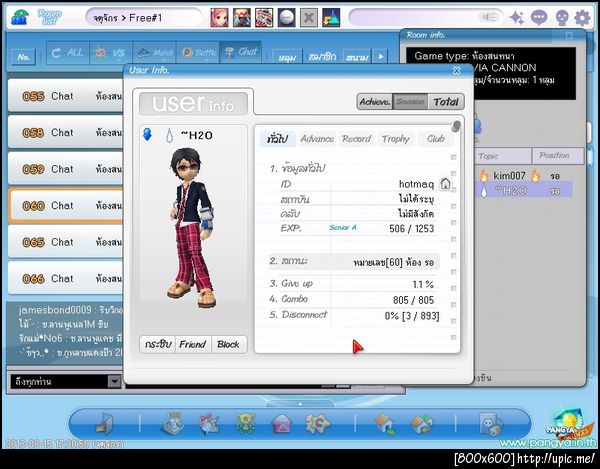Select room 066 Chat row
600x469 pixels.
(x=66, y=278)
